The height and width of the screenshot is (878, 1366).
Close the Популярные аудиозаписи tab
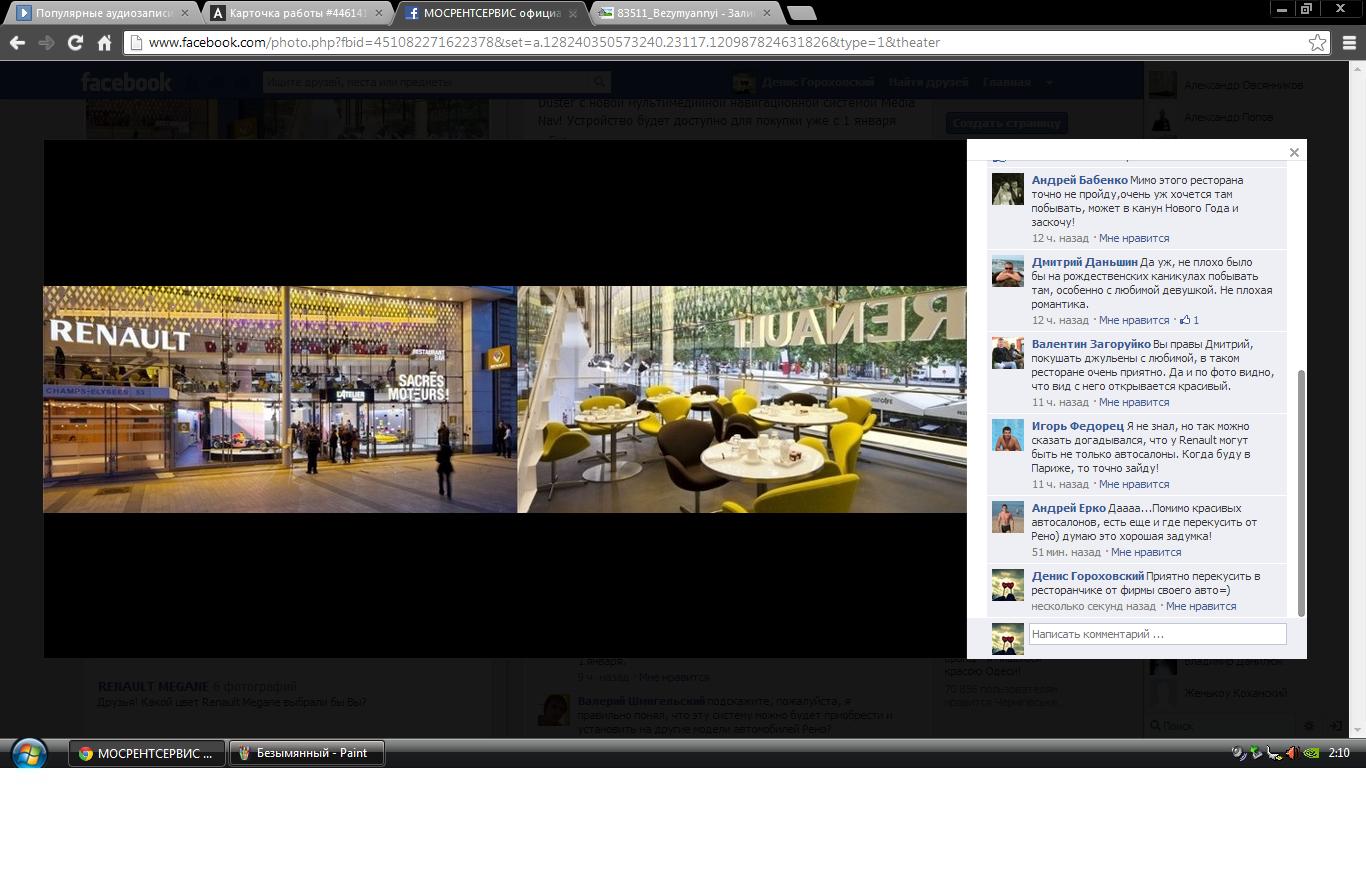pos(184,13)
